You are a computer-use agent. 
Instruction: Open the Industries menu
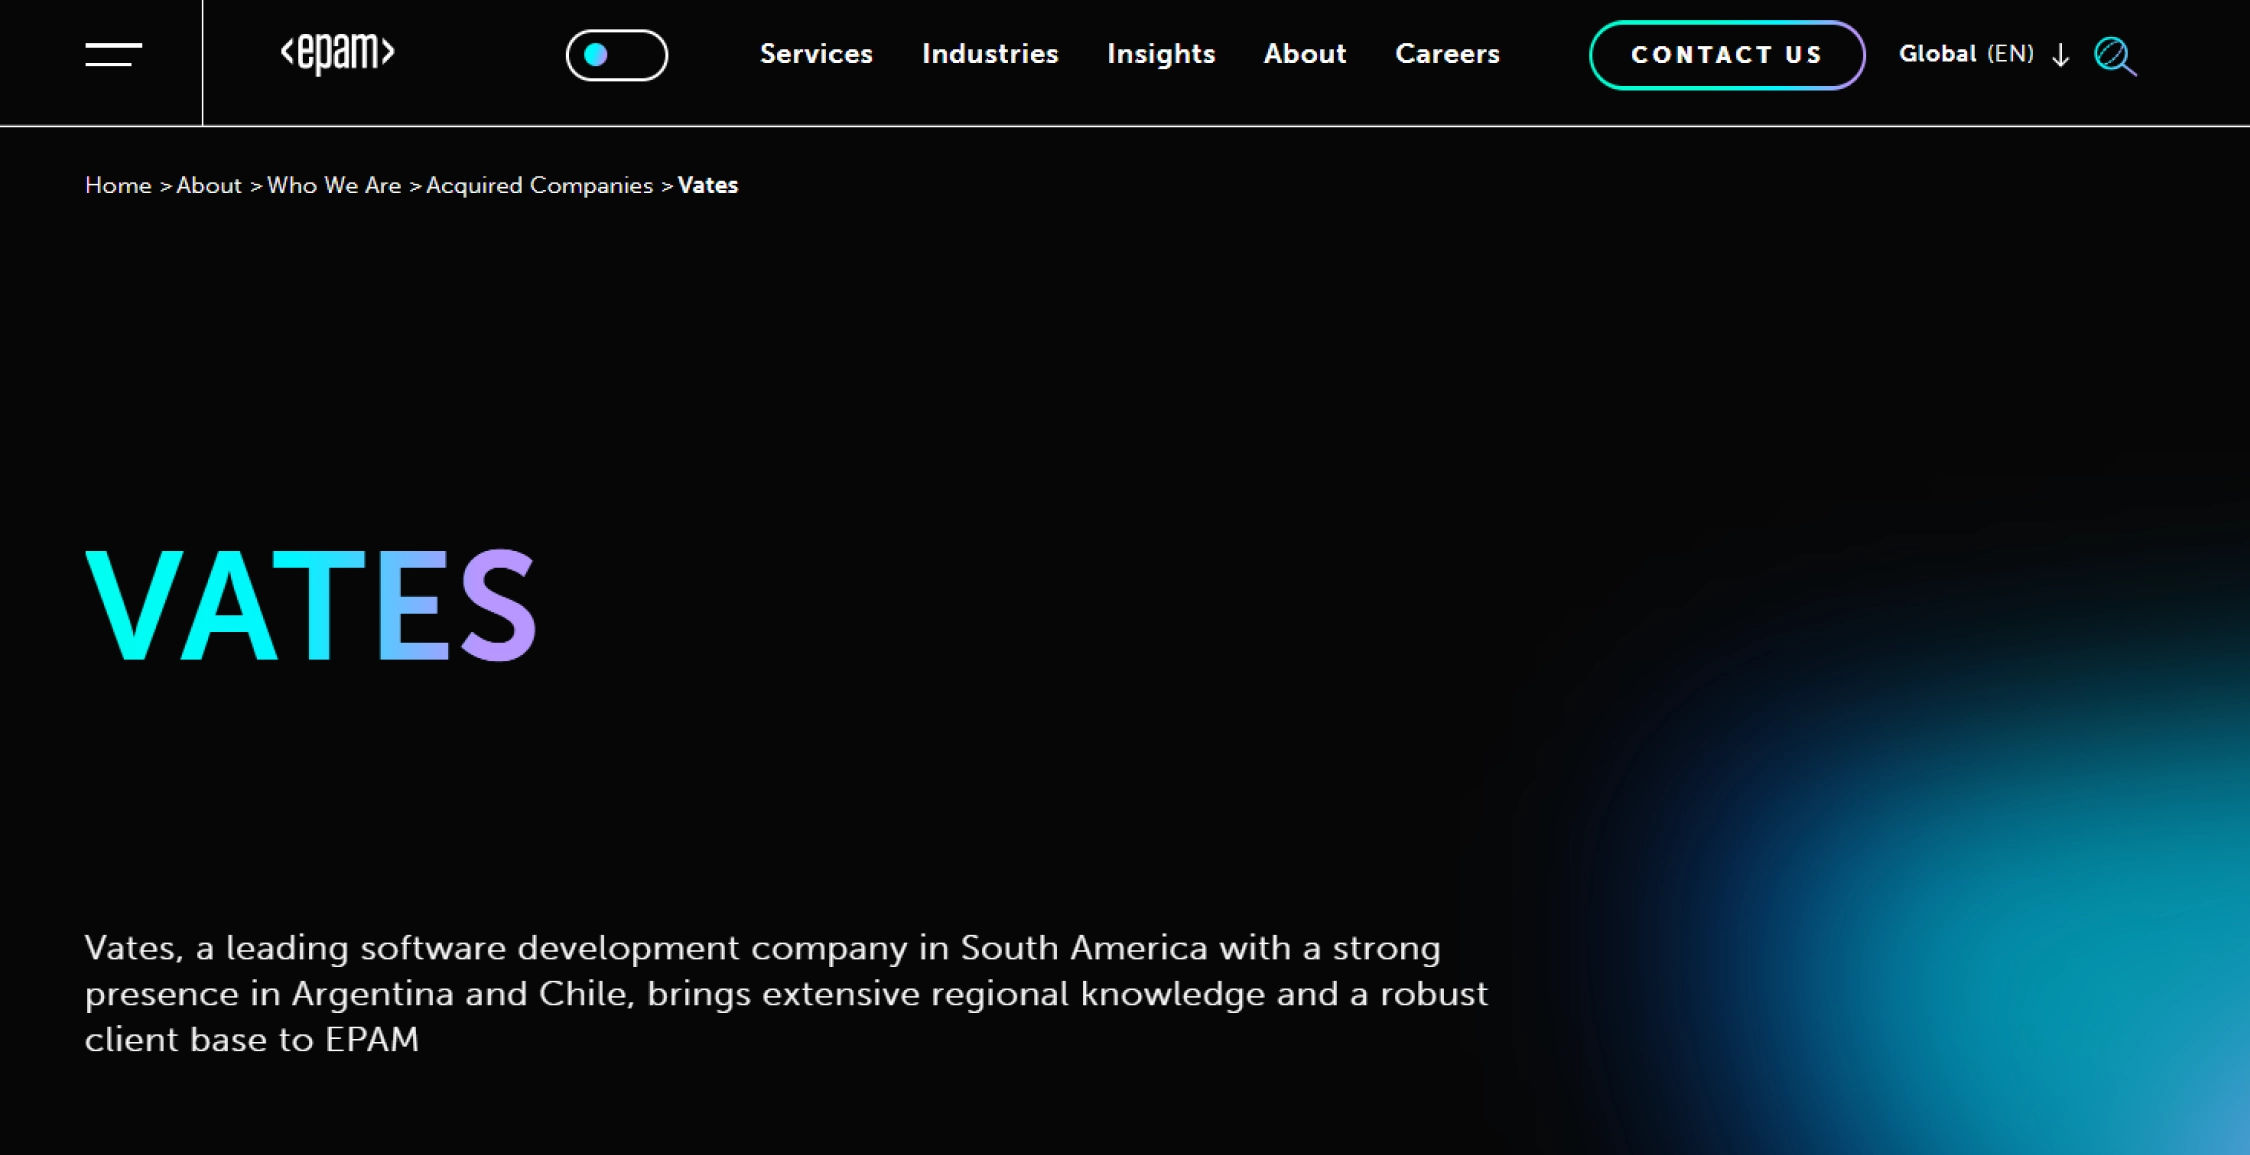(990, 54)
